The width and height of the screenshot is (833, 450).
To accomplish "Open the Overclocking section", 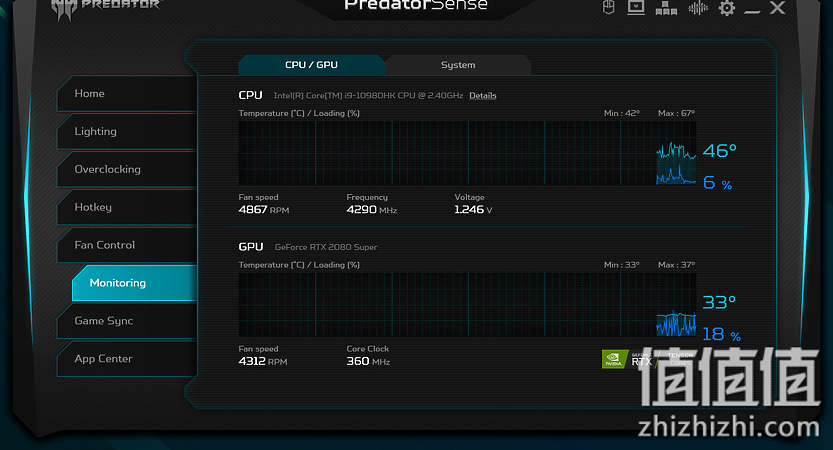I will point(127,169).
